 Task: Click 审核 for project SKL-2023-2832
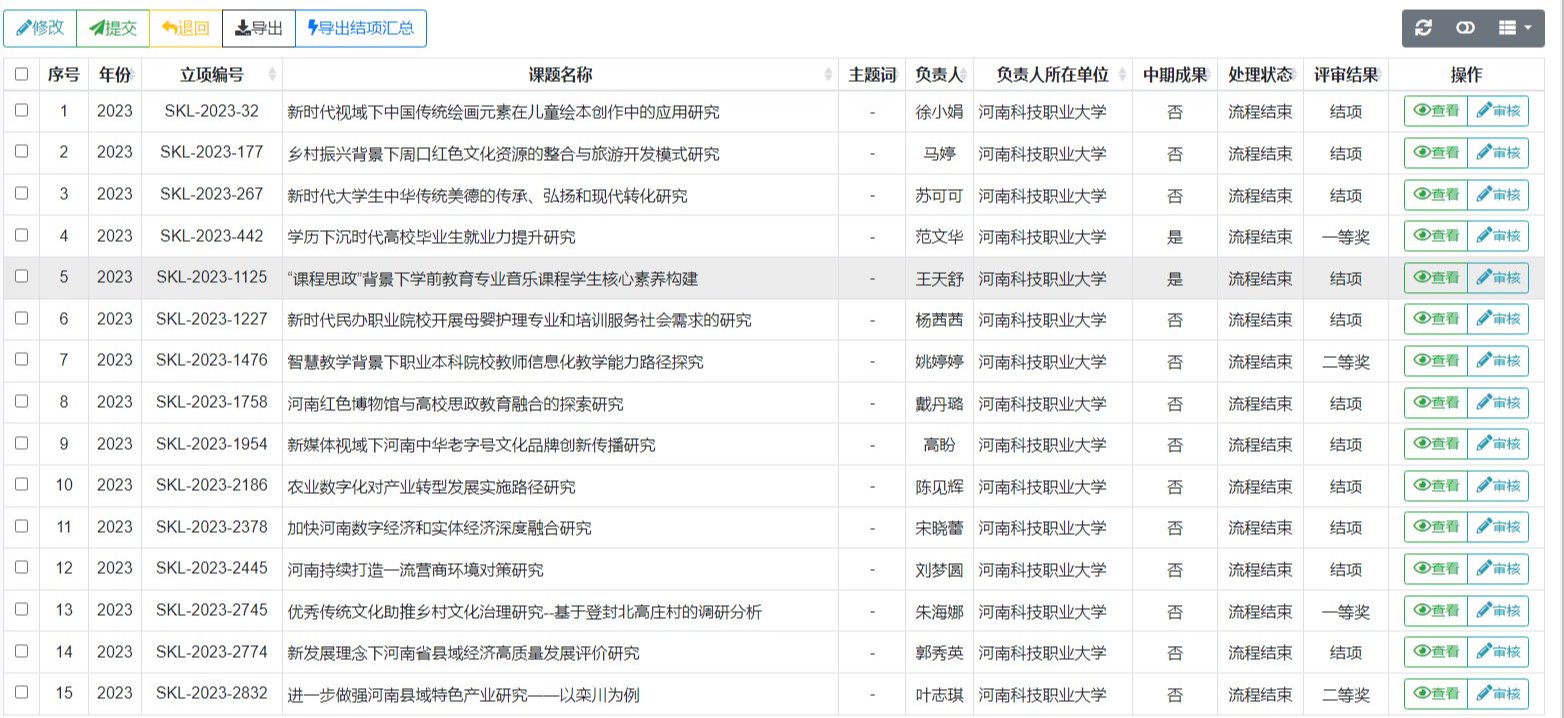click(1498, 694)
